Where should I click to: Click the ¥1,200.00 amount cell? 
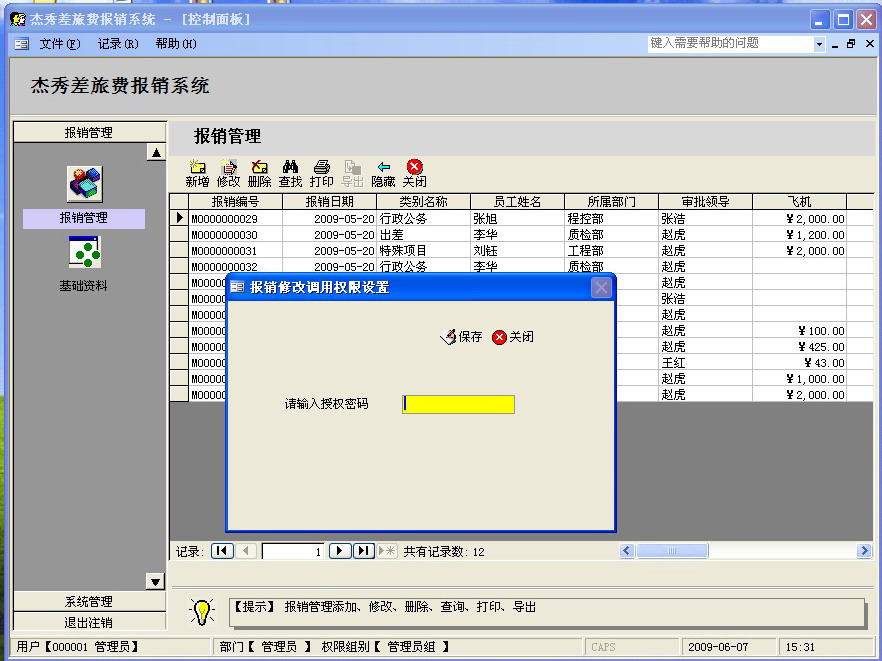(799, 235)
